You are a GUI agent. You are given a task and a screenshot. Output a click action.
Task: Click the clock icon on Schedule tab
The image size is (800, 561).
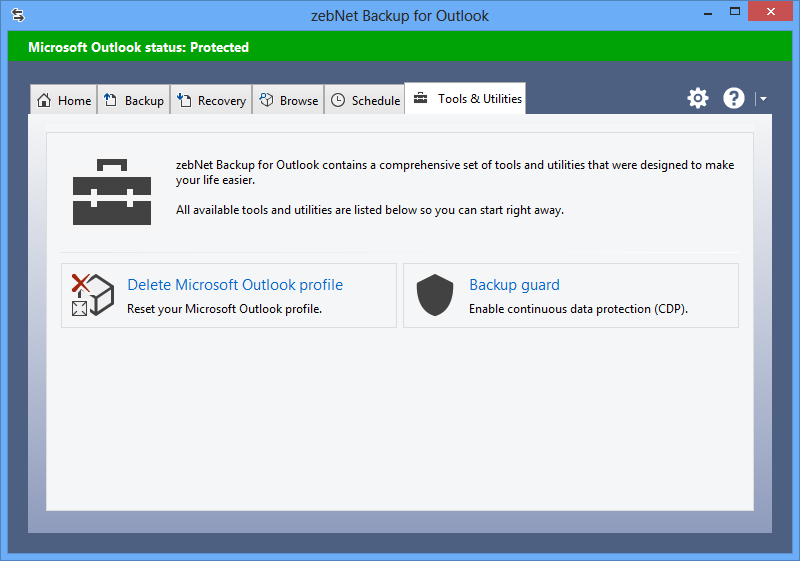coord(338,100)
